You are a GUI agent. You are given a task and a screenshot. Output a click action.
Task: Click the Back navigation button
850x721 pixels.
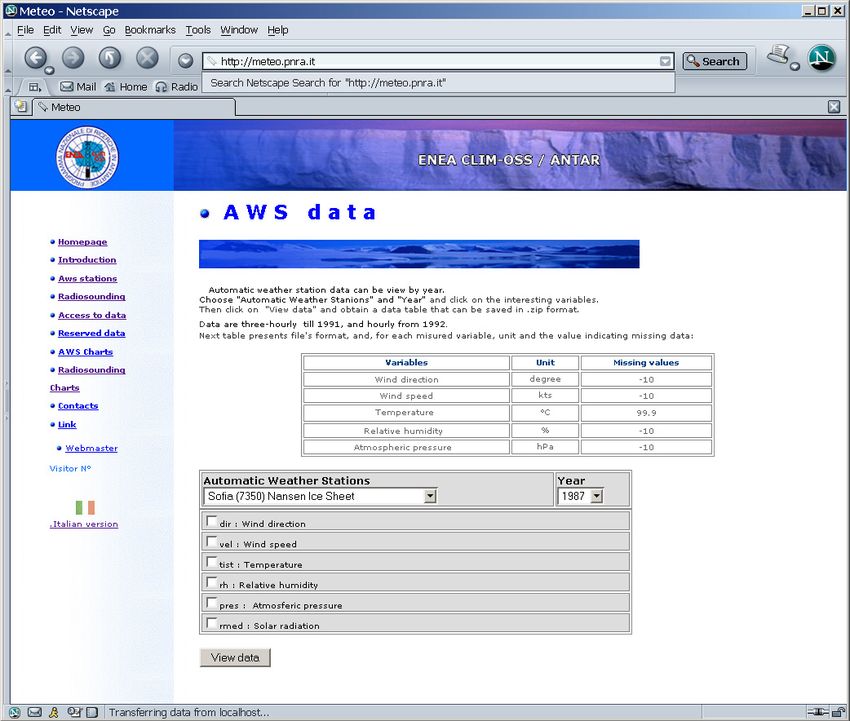[36, 58]
